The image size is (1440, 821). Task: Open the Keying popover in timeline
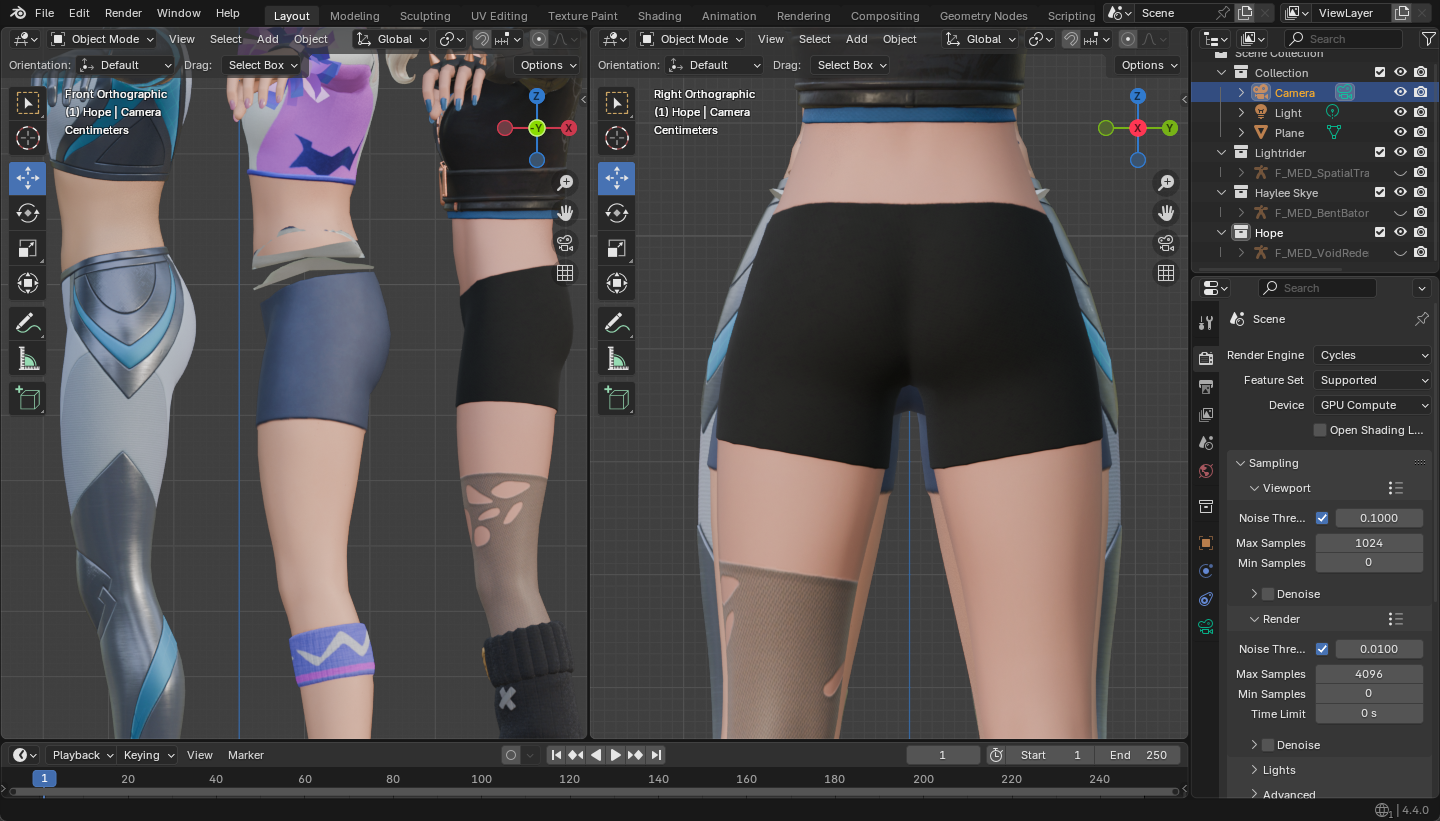click(148, 755)
